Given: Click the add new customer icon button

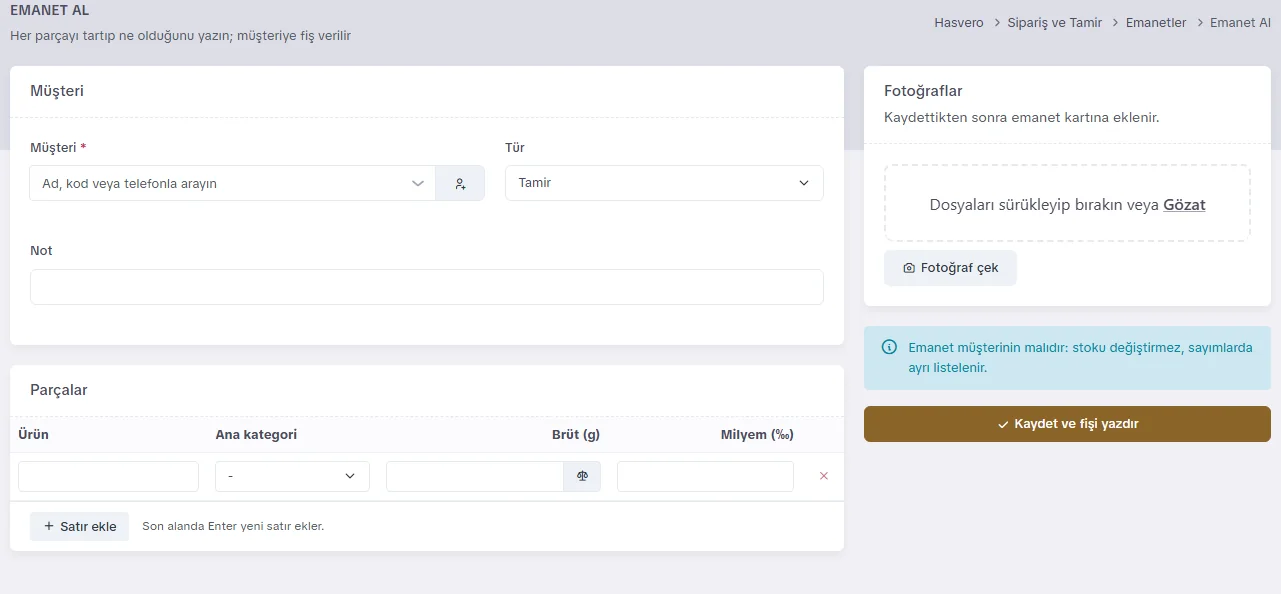Looking at the screenshot, I should (x=460, y=184).
